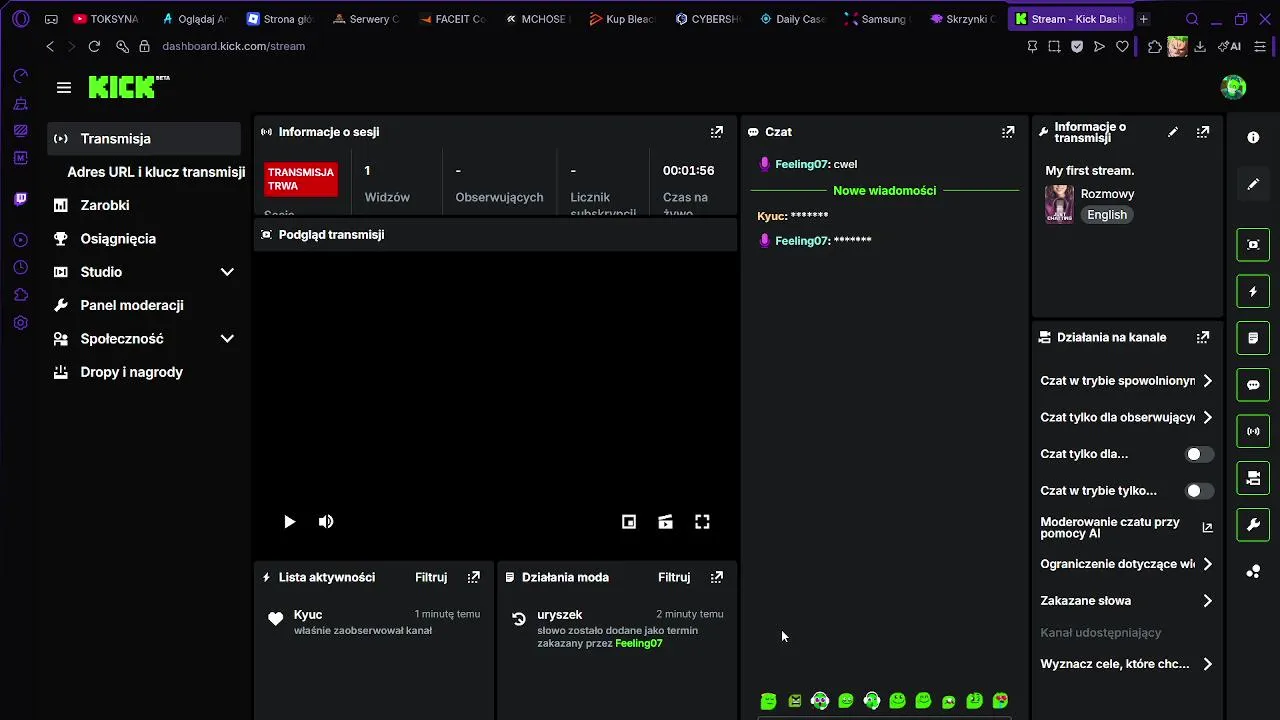Click Opera easy setup sliders icon

click(1260, 46)
